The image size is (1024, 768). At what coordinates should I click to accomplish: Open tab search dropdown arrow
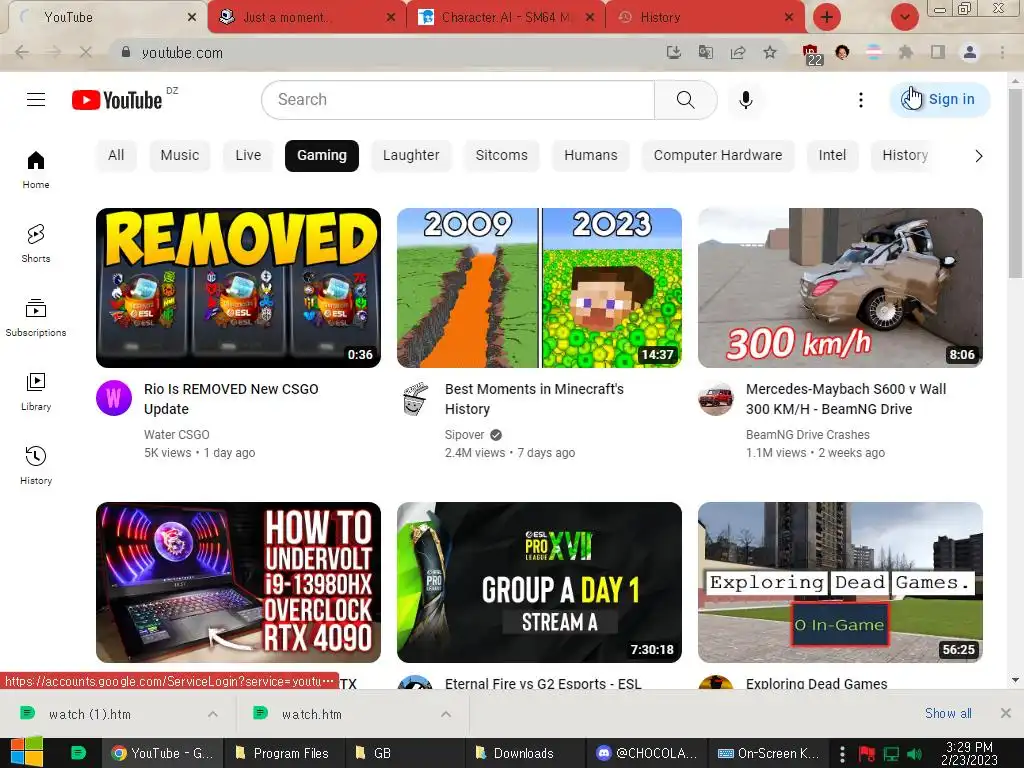point(904,17)
